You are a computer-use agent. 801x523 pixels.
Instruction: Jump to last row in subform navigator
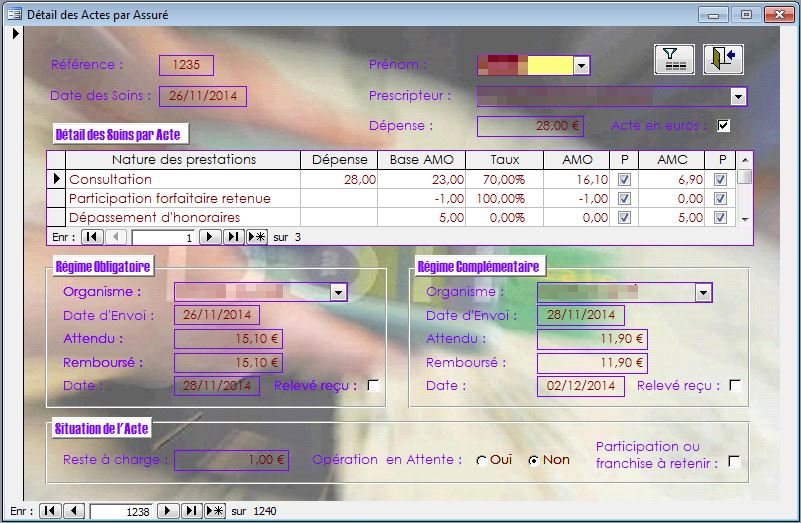click(233, 237)
